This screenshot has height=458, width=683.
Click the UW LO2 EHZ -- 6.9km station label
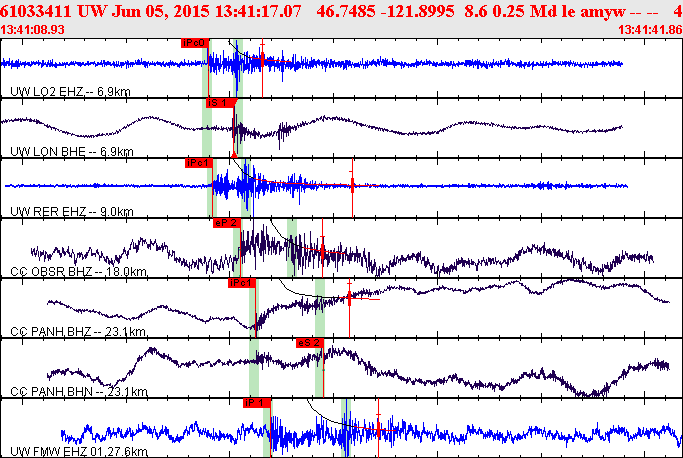(70, 92)
